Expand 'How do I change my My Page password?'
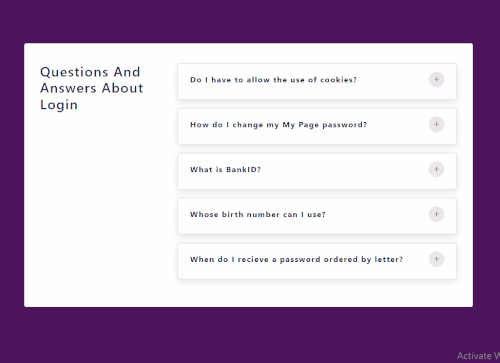The image size is (500, 363). [278, 125]
